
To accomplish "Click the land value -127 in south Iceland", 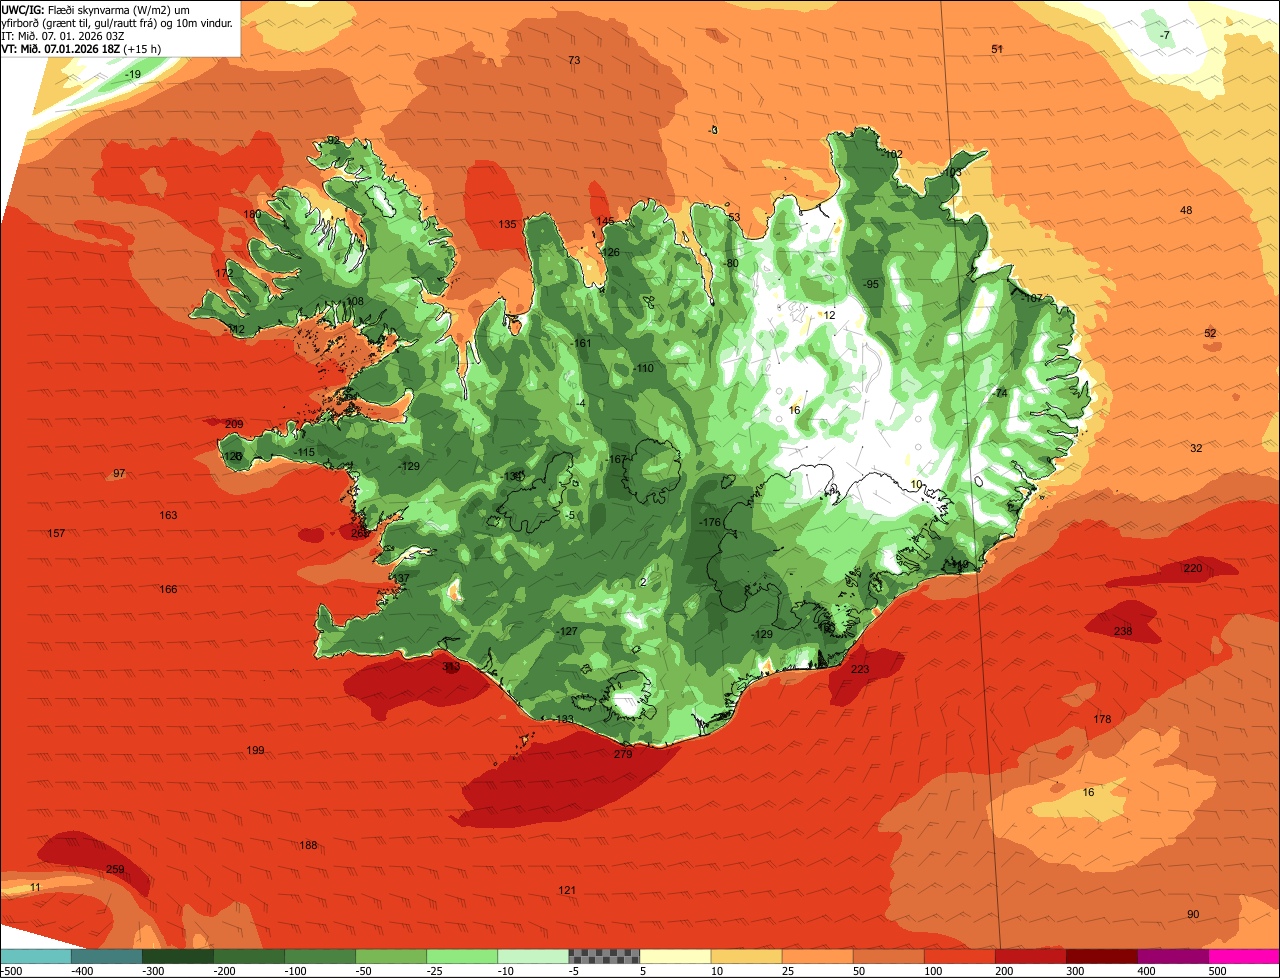I will (567, 632).
